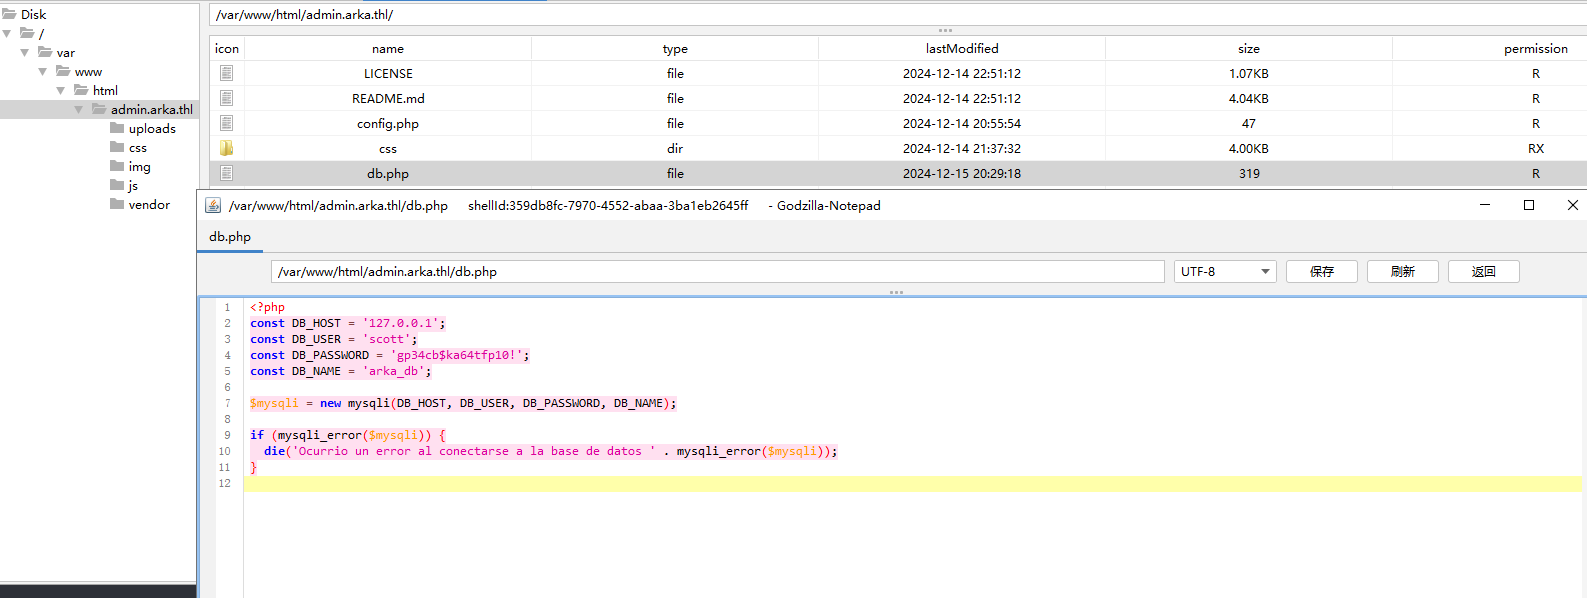Click the img folder icon in tree
This screenshot has width=1587, height=598.
[x=117, y=166]
